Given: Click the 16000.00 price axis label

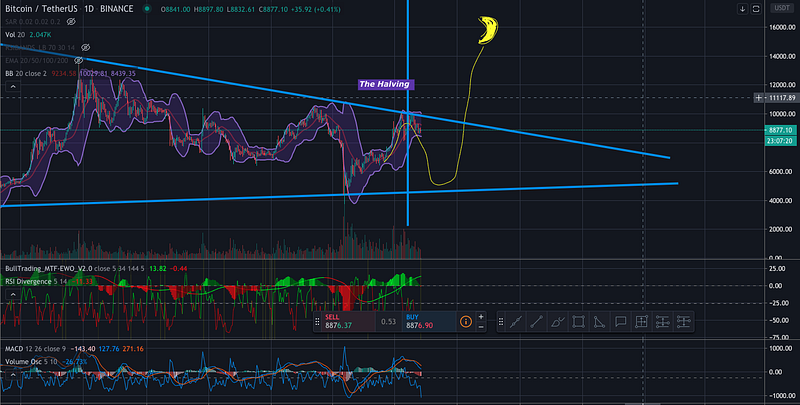Looking at the screenshot, I should pos(781,27).
